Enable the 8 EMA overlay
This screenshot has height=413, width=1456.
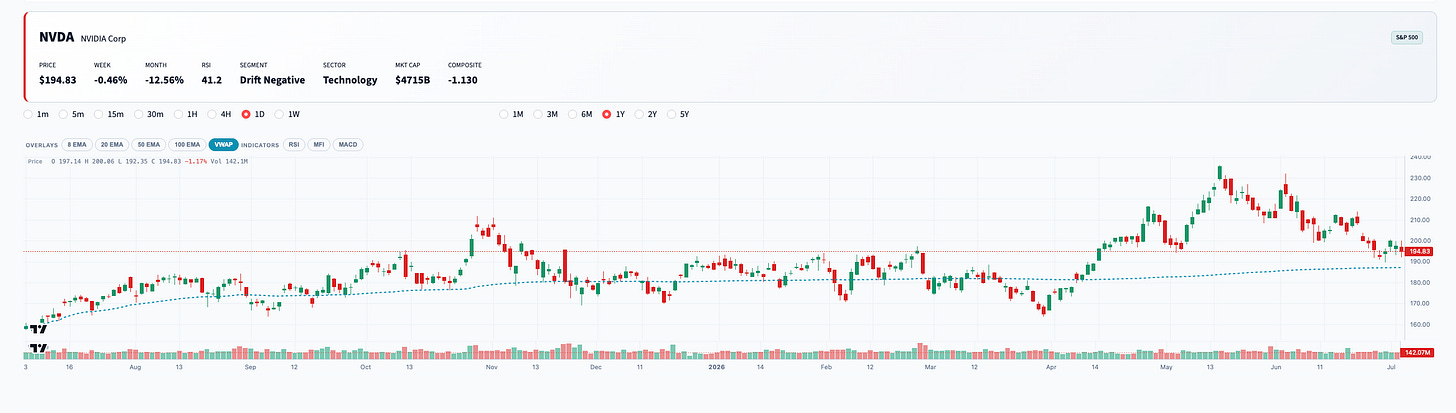76,144
